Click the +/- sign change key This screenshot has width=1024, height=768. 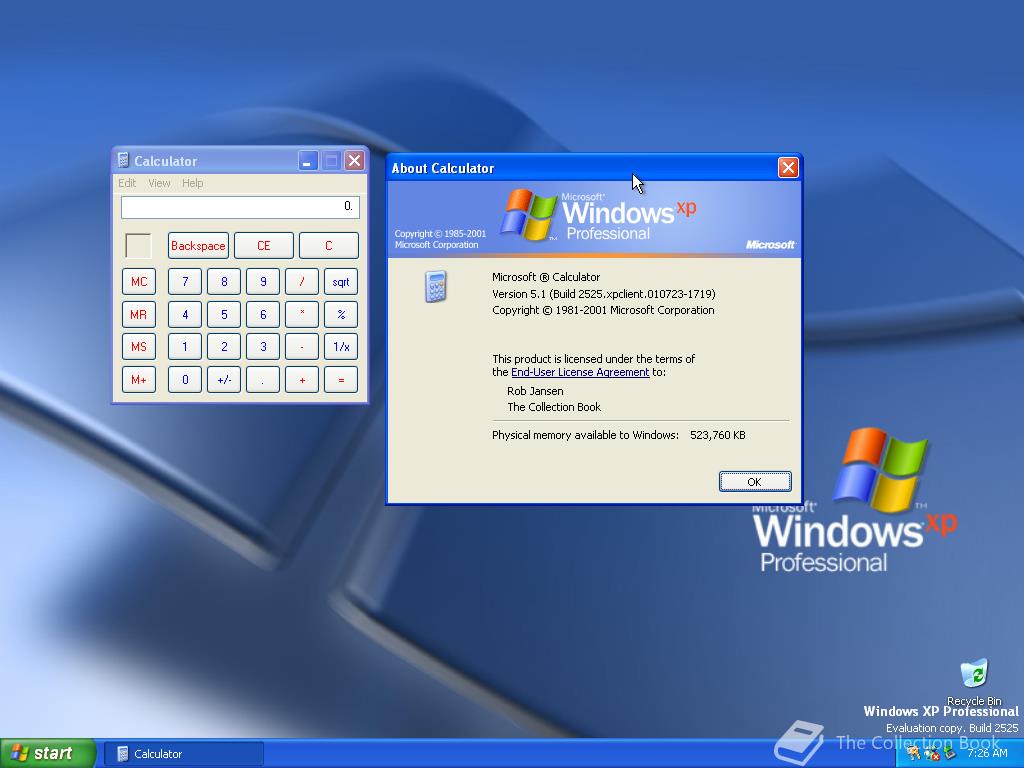224,379
